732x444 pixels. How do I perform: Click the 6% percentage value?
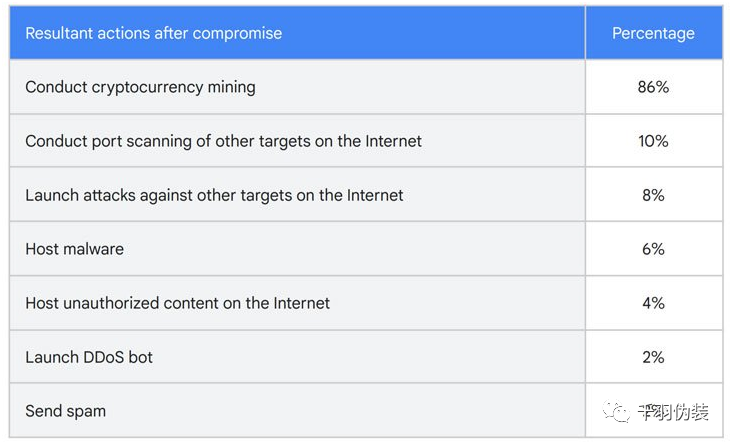pos(653,249)
